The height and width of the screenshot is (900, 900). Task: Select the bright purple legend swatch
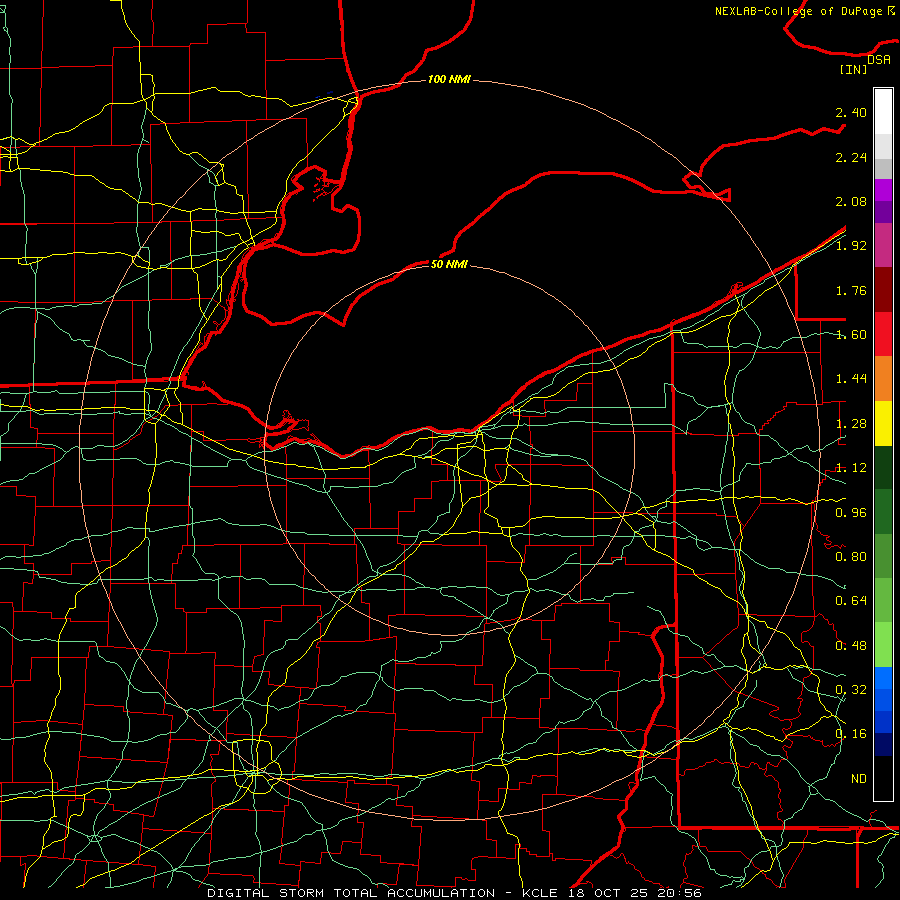(x=883, y=190)
